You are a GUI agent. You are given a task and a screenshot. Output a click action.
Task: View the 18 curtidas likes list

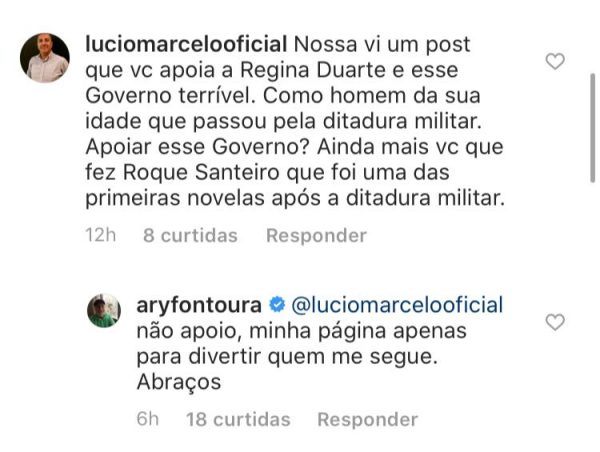238,419
